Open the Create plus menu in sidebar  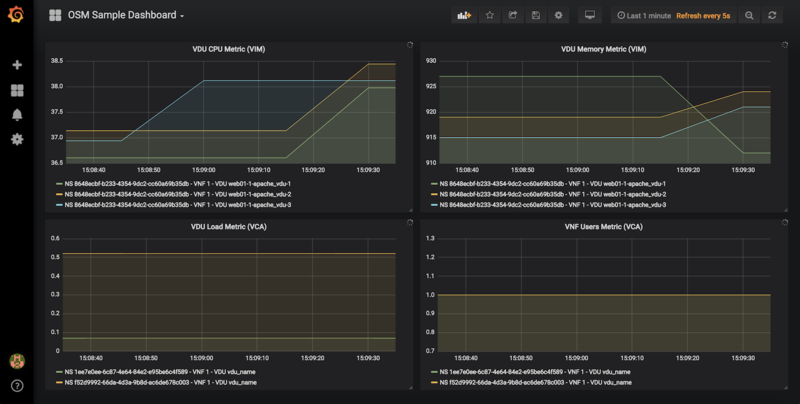[x=17, y=65]
